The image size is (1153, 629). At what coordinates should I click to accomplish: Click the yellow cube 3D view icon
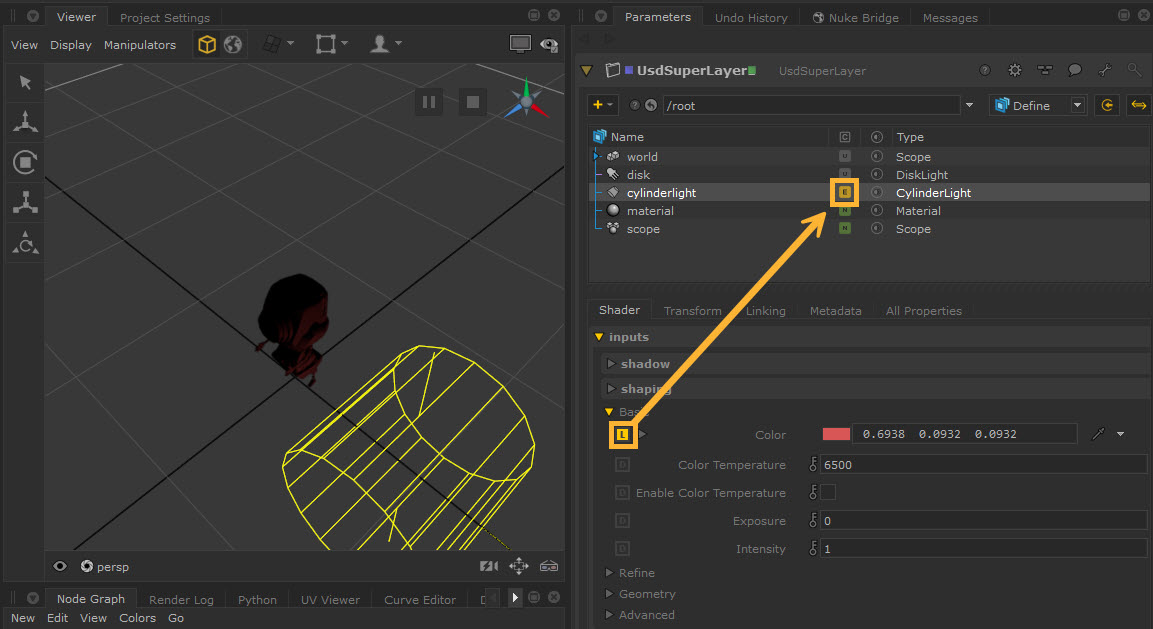[x=206, y=45]
